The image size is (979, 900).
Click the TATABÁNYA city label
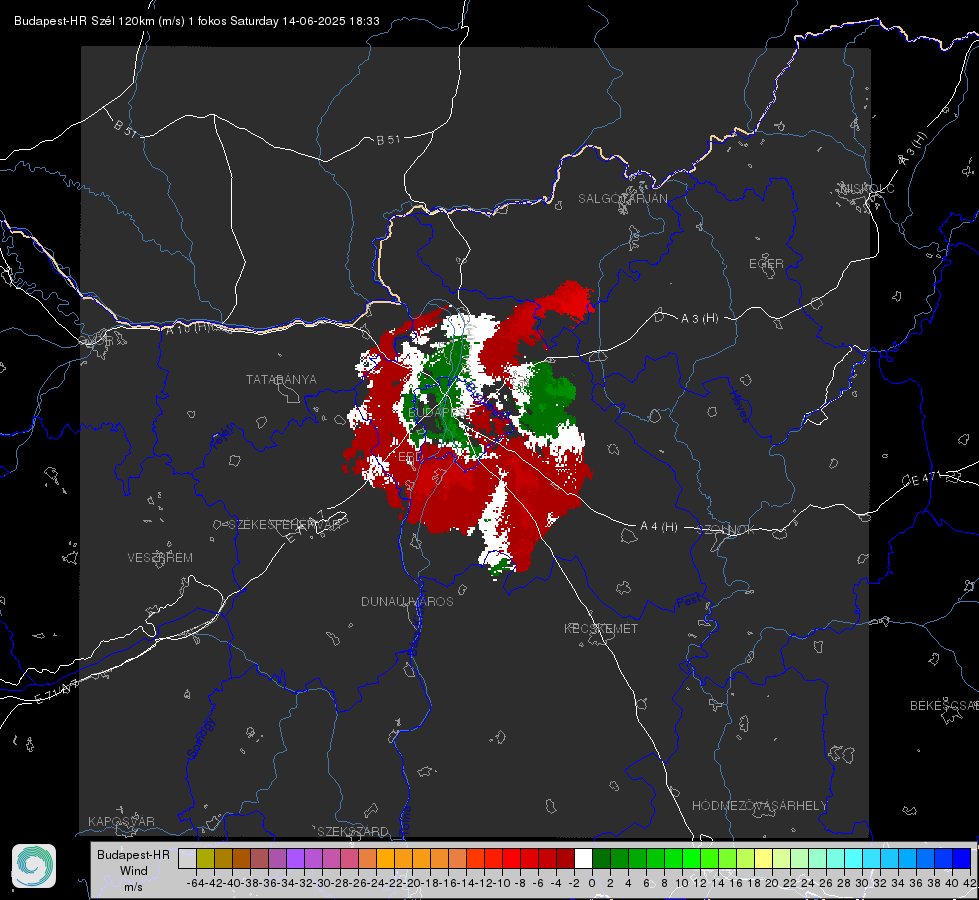pyautogui.click(x=281, y=380)
